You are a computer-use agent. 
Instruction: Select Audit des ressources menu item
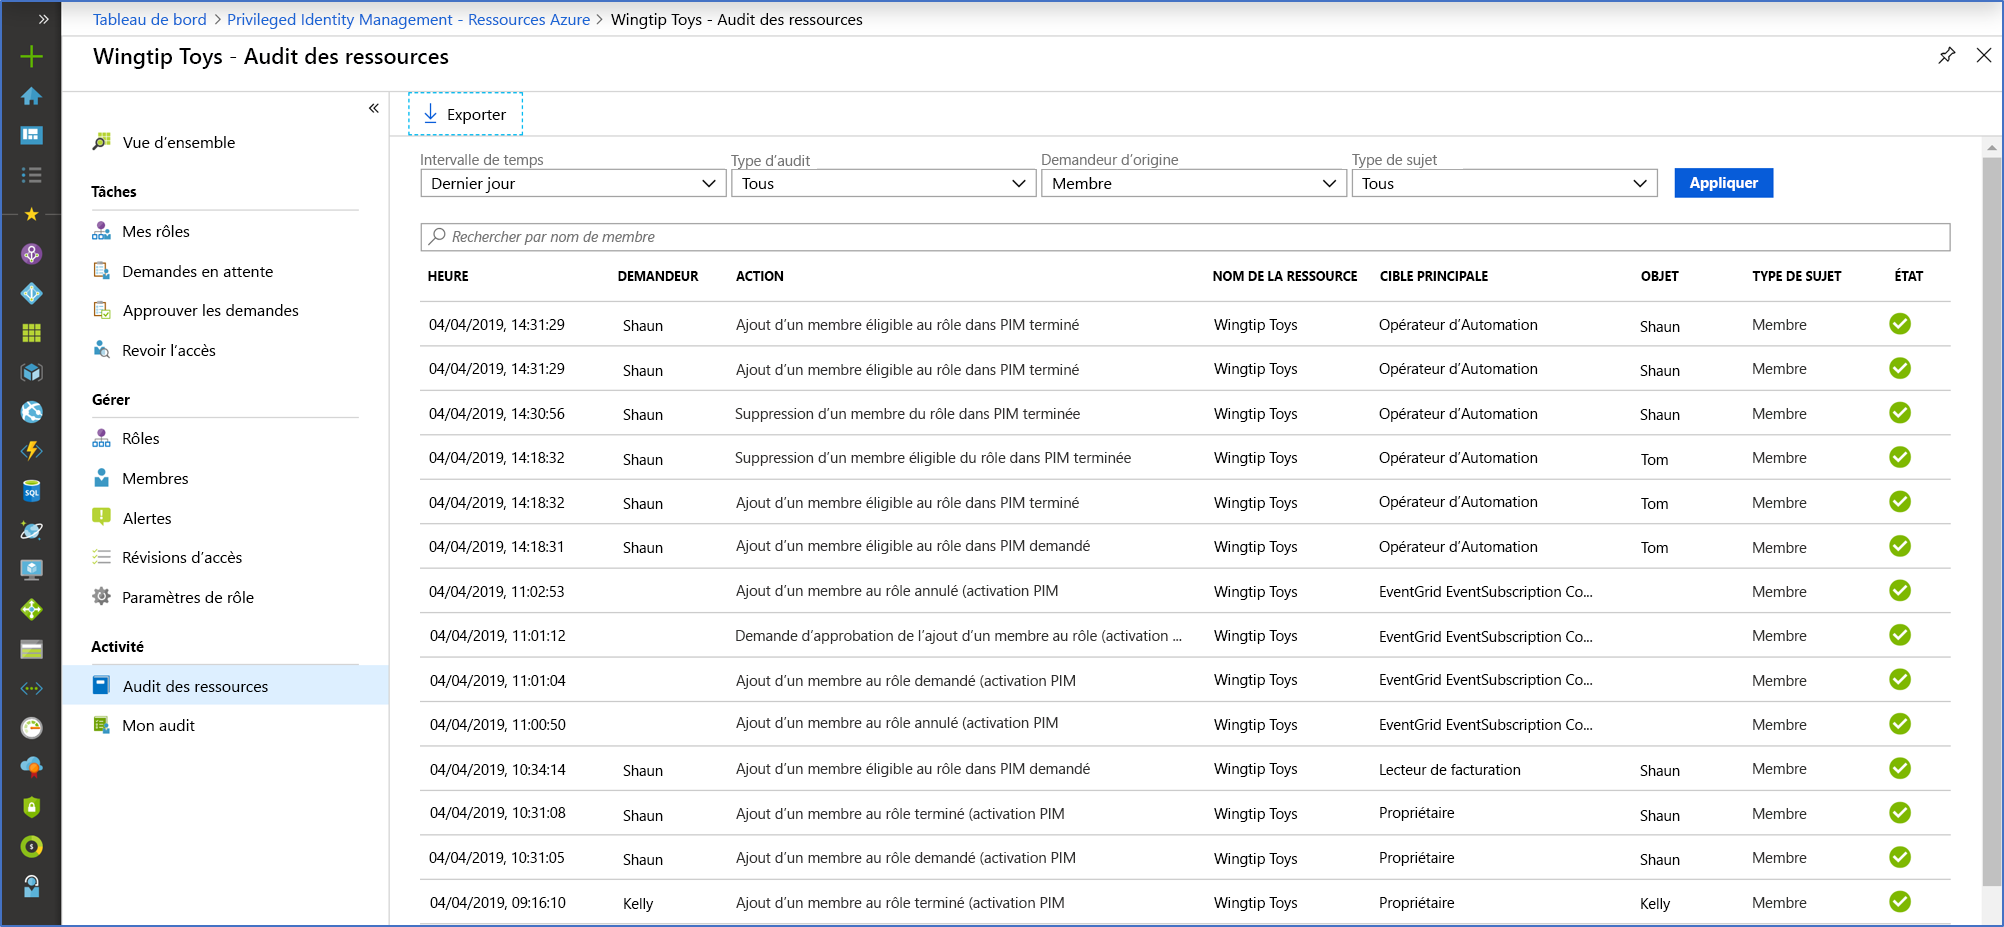(x=225, y=686)
